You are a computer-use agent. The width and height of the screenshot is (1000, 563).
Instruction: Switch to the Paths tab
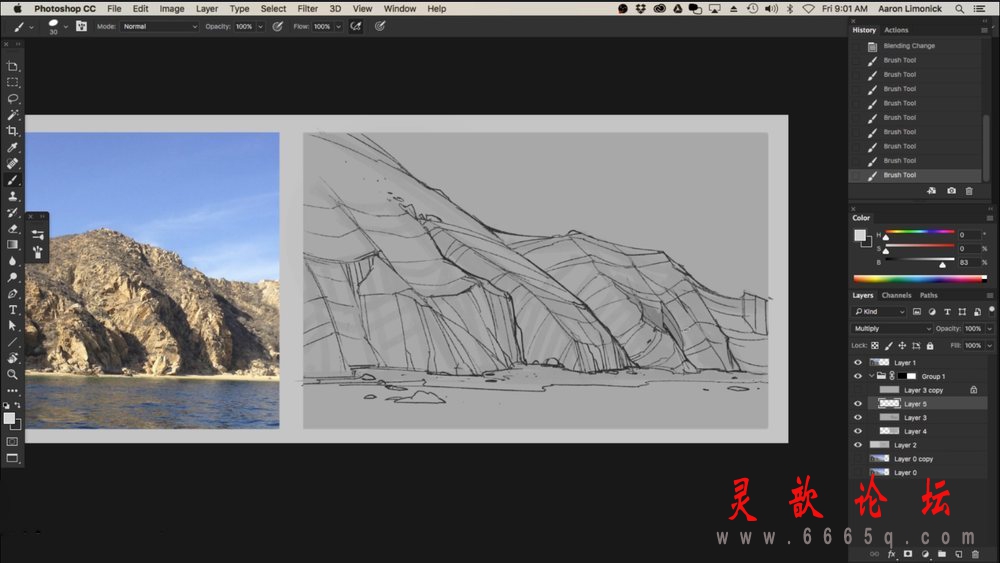pyautogui.click(x=929, y=295)
